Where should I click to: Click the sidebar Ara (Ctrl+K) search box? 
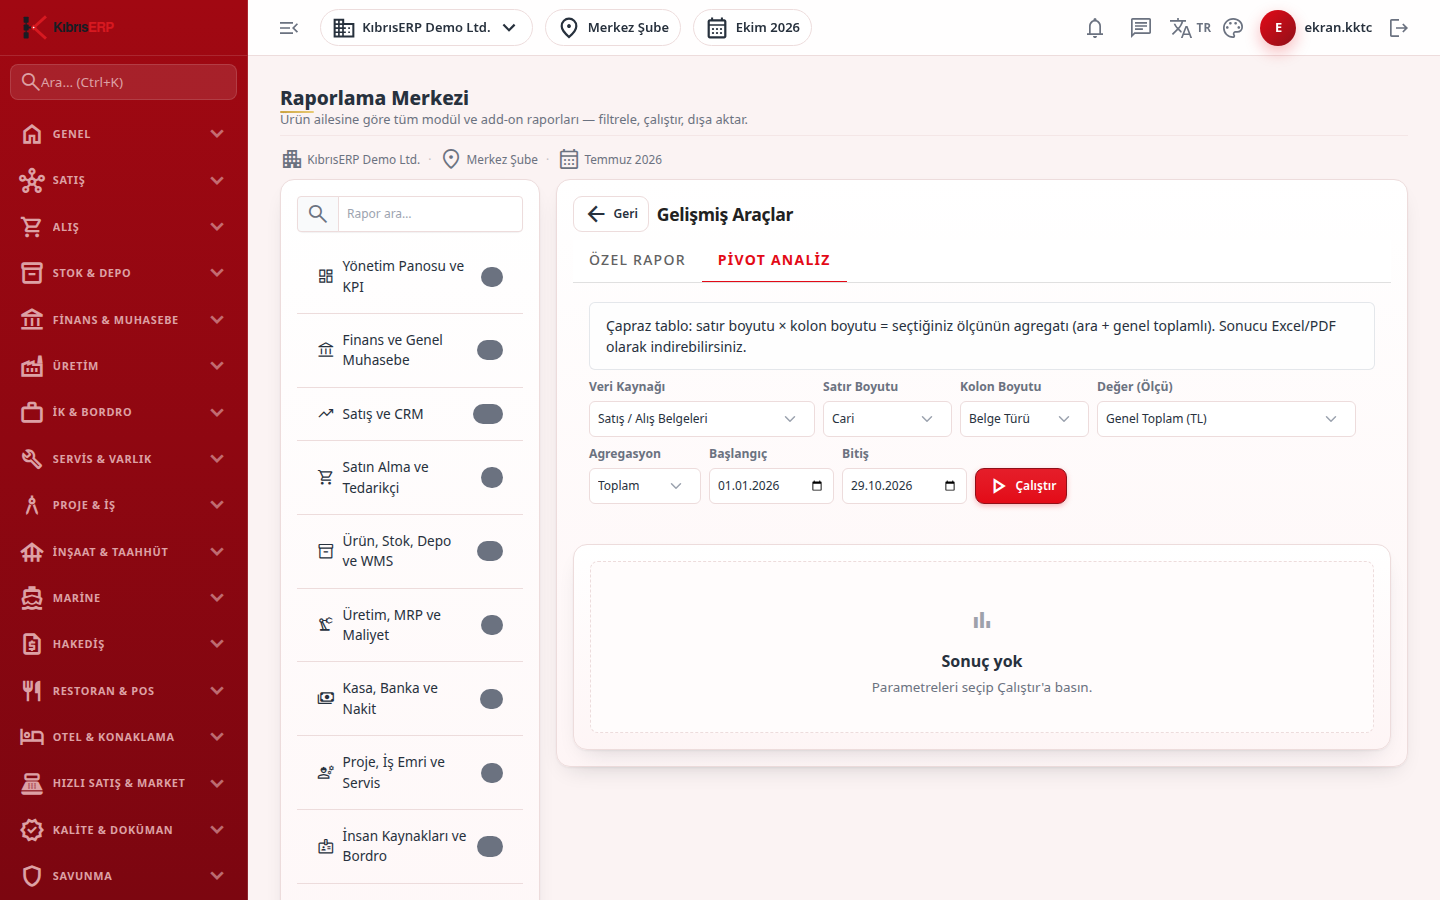124,82
